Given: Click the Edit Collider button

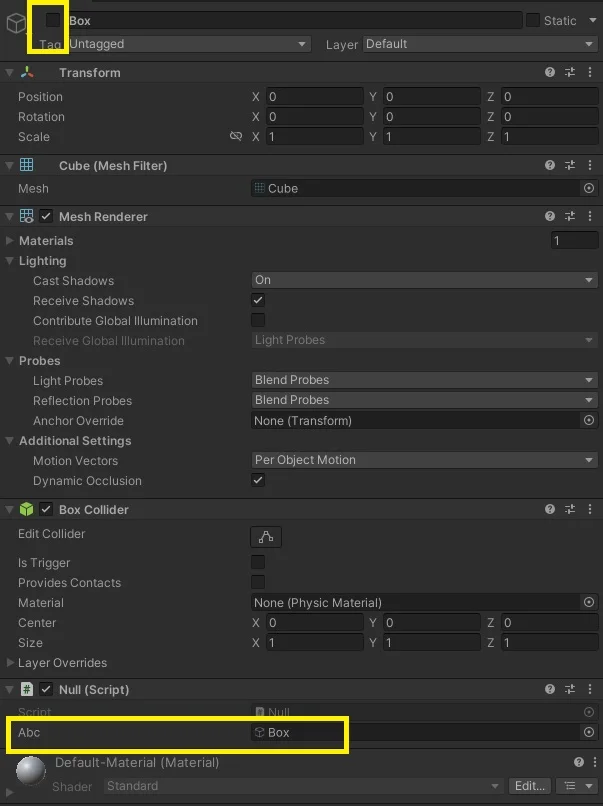Looking at the screenshot, I should (x=266, y=537).
